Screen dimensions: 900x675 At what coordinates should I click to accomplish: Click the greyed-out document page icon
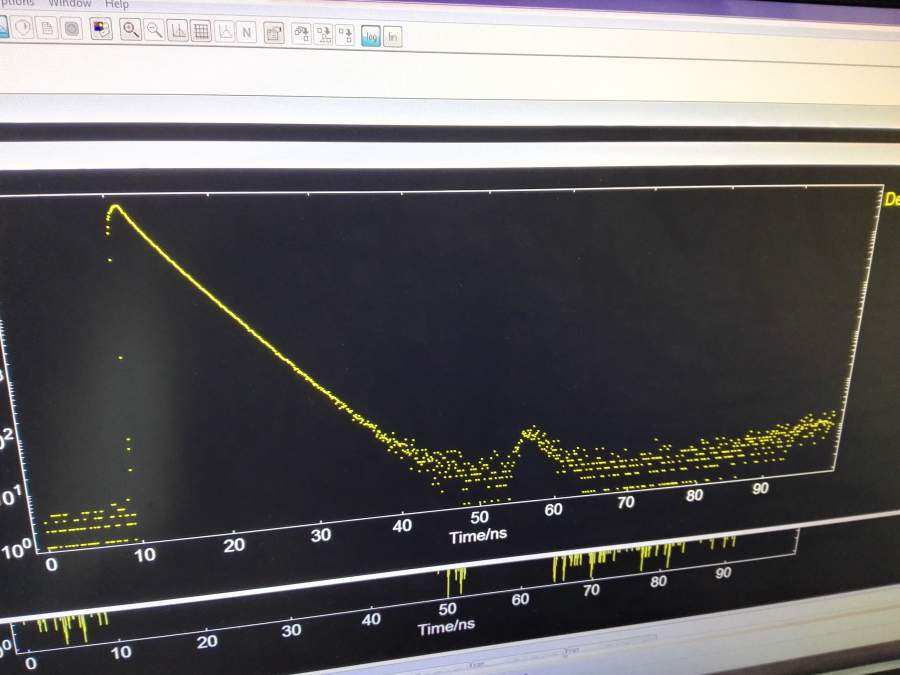47,28
